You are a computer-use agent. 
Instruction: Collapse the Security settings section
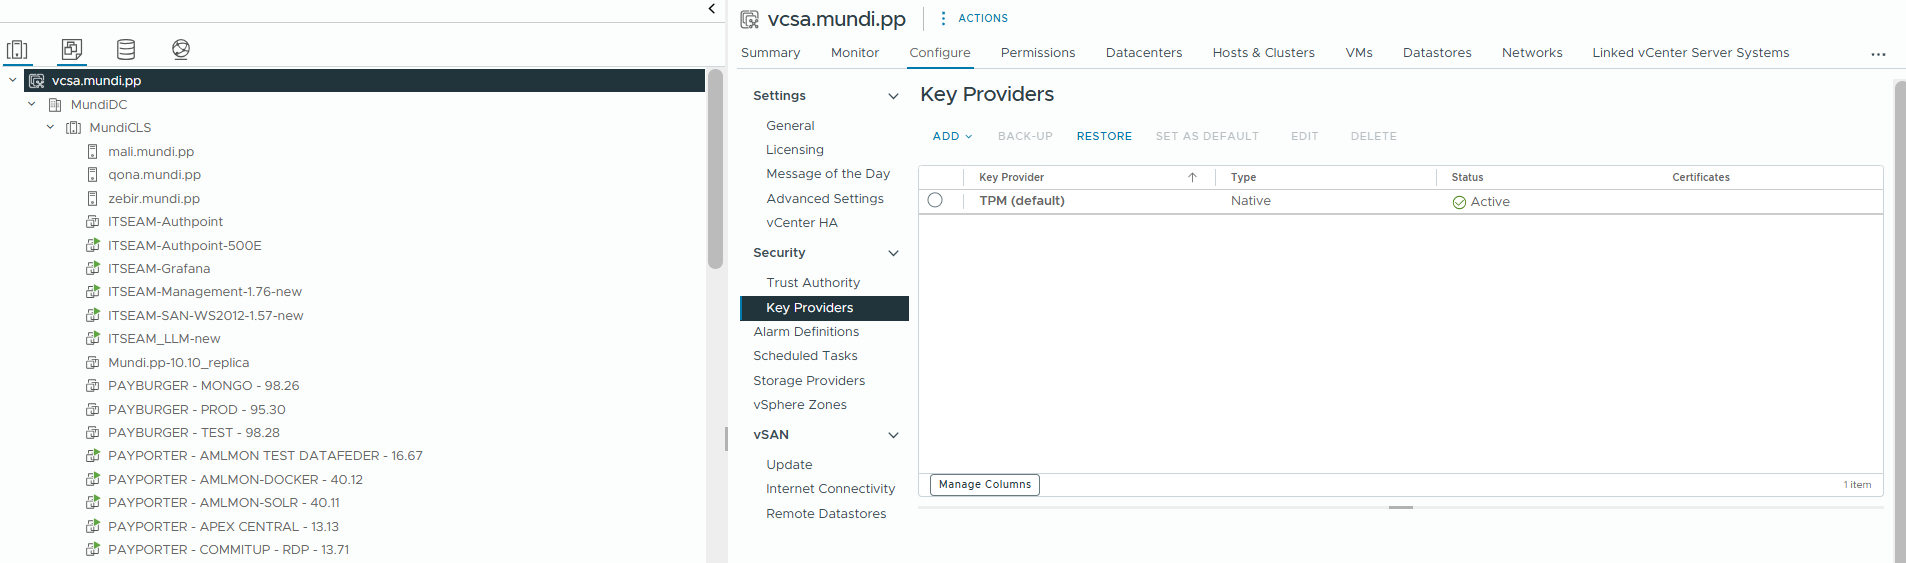point(893,253)
